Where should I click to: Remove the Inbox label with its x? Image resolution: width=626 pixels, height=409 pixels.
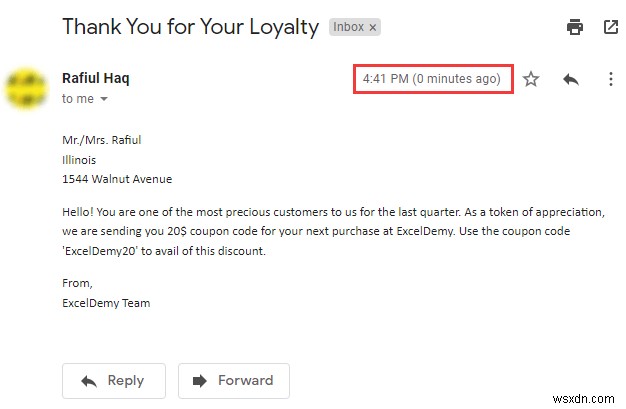click(x=373, y=28)
